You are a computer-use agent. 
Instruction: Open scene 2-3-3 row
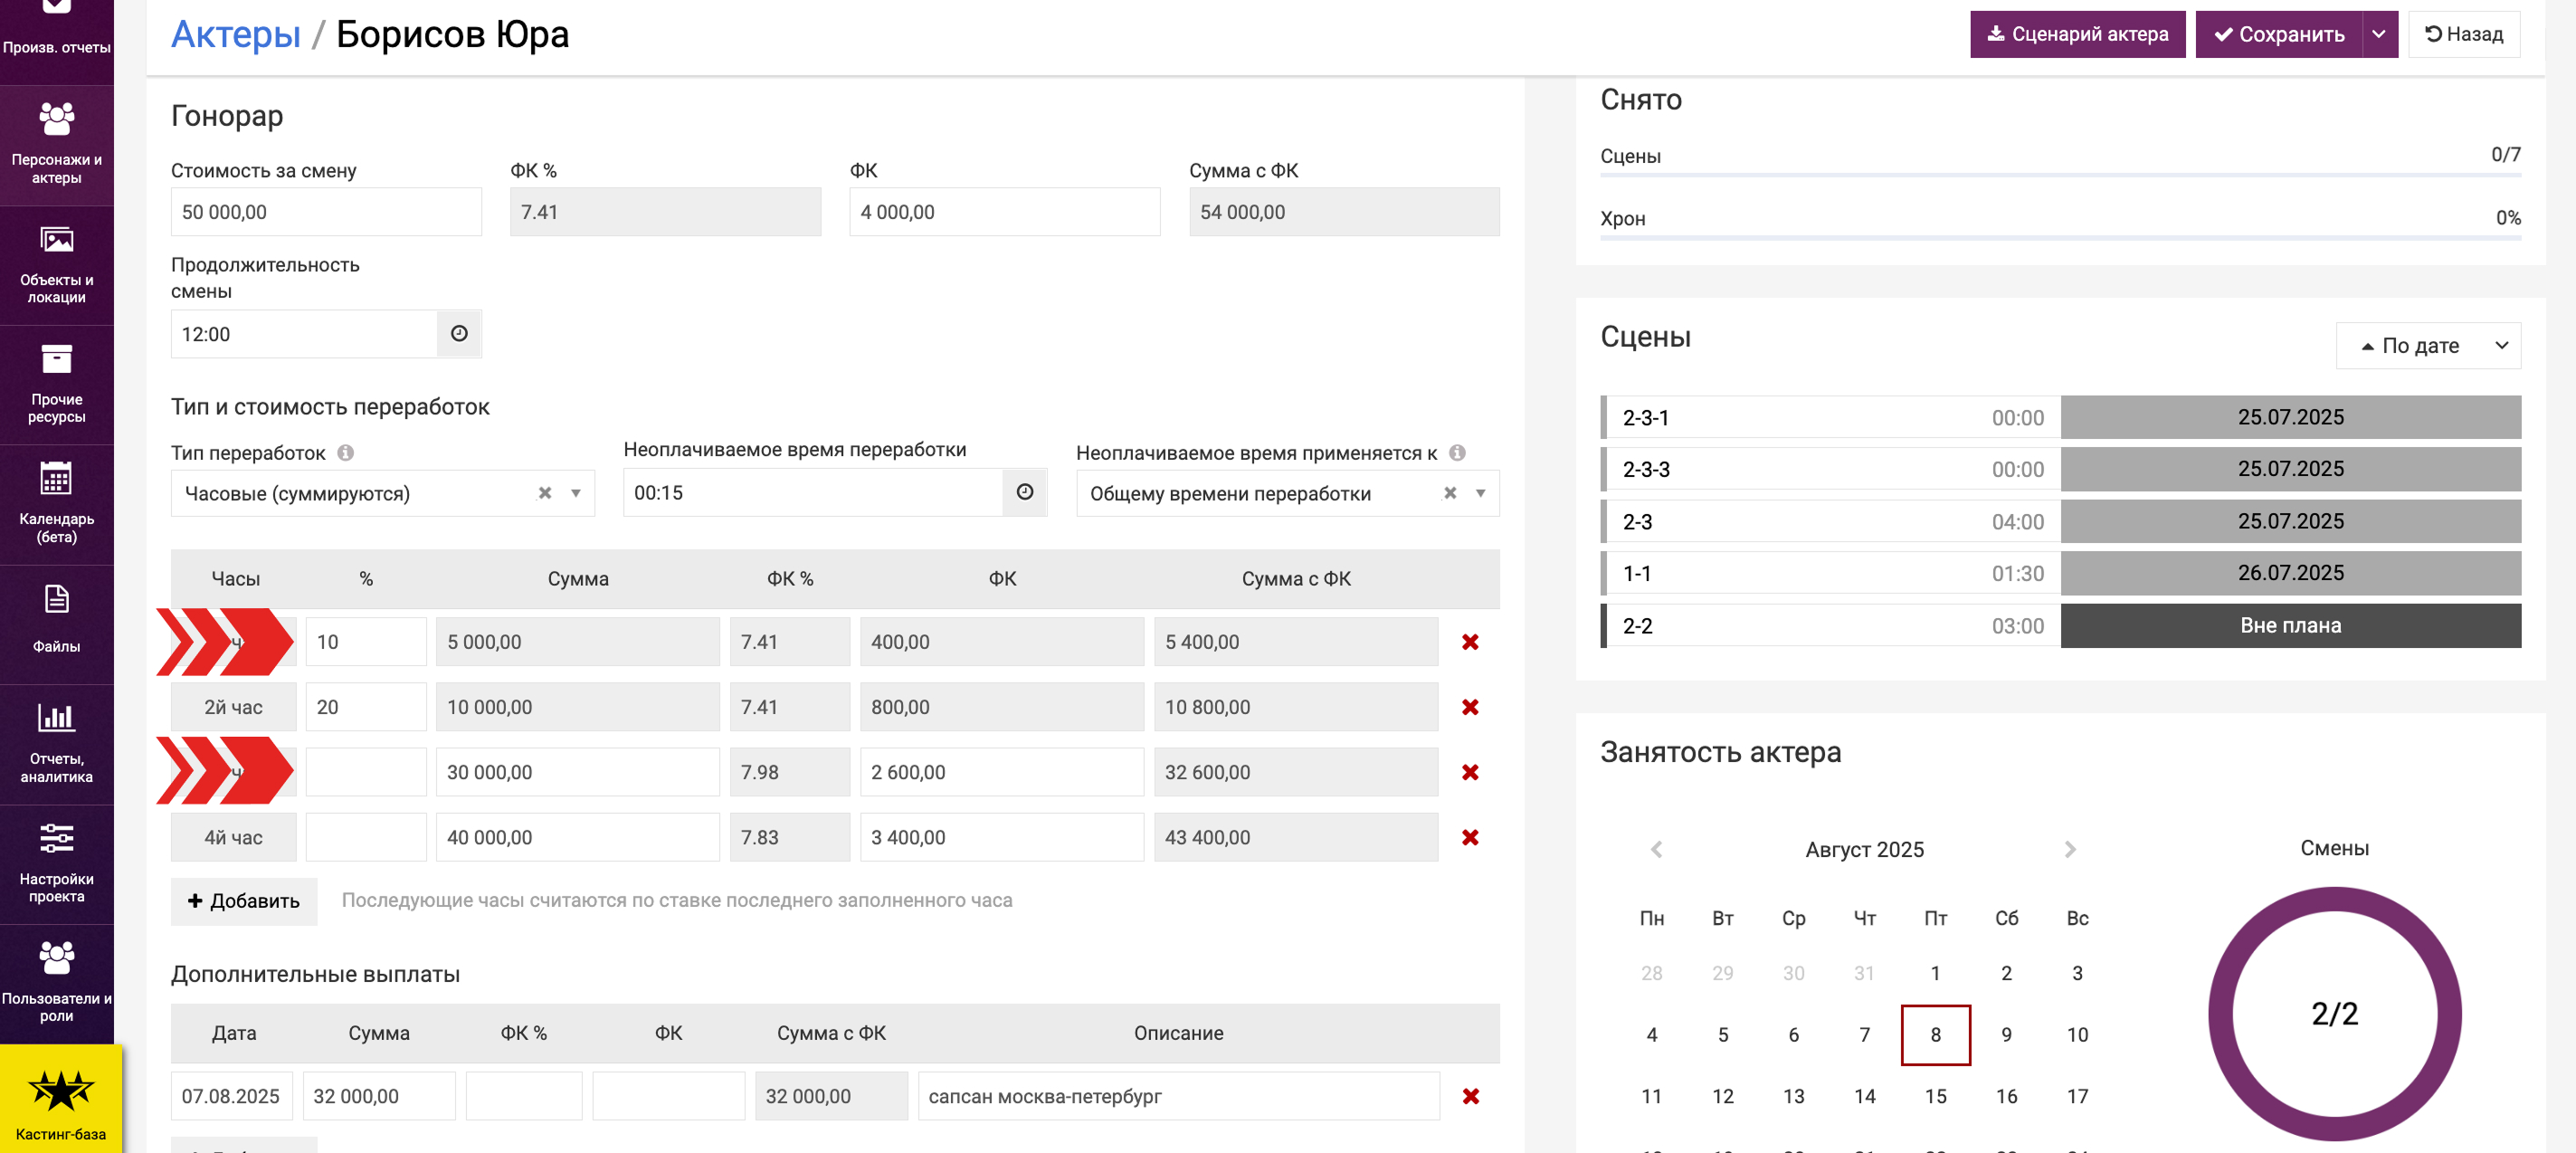pos(2061,470)
